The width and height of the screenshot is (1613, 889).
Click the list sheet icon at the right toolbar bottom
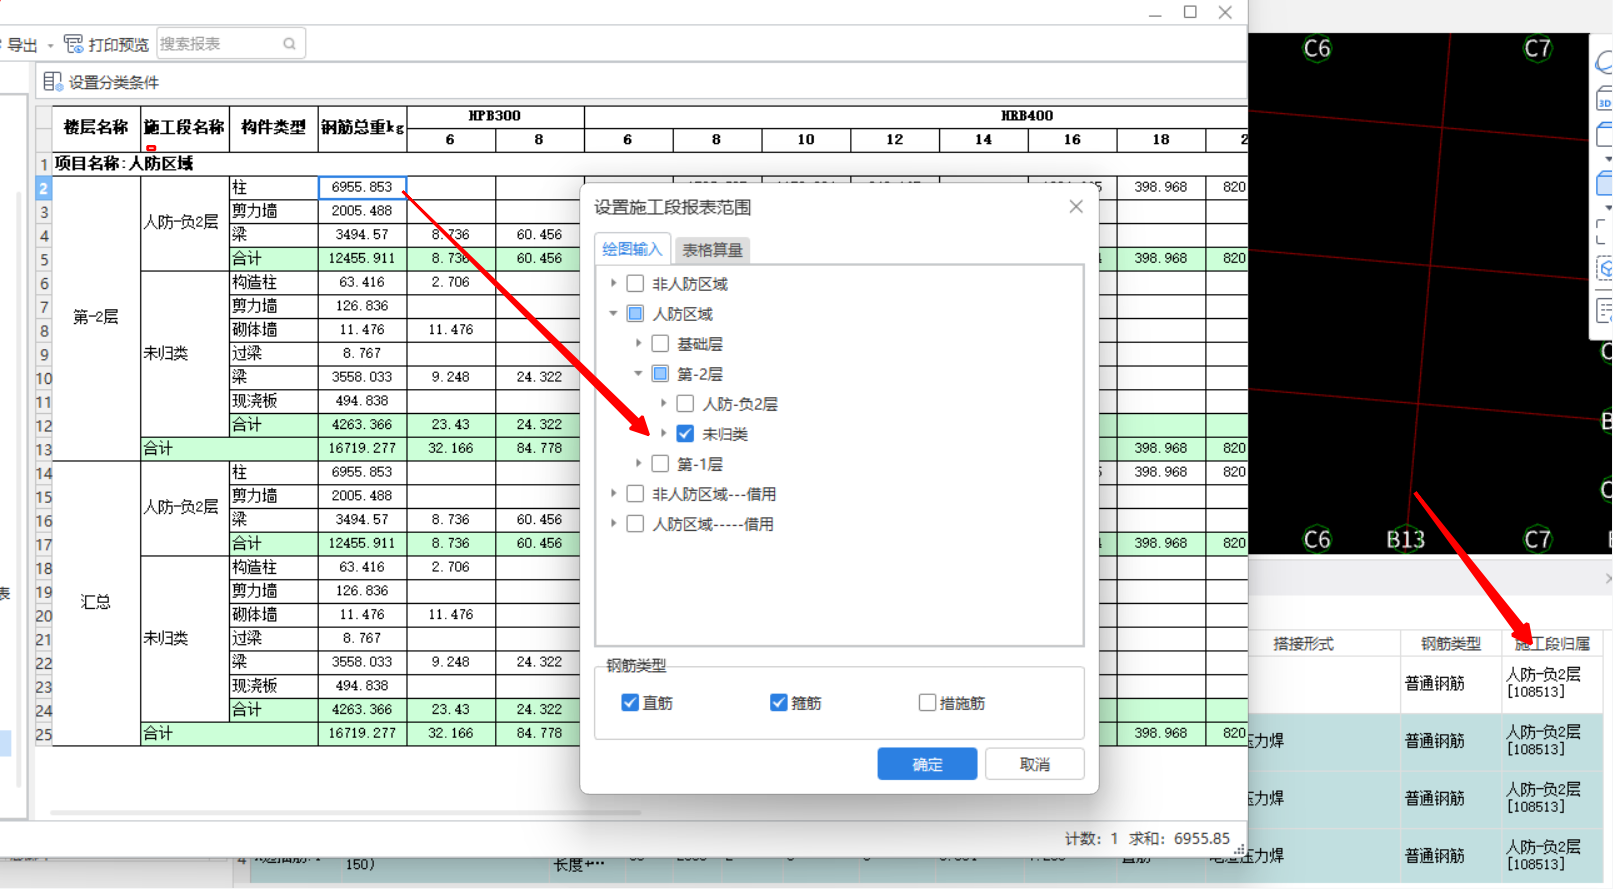(x=1605, y=311)
